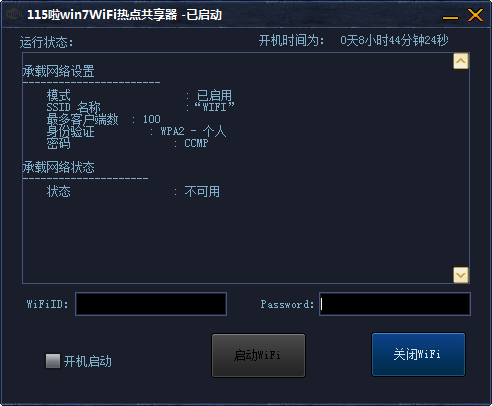
Task: Select the 承载网络设置 heading in status box
Action: 59,71
